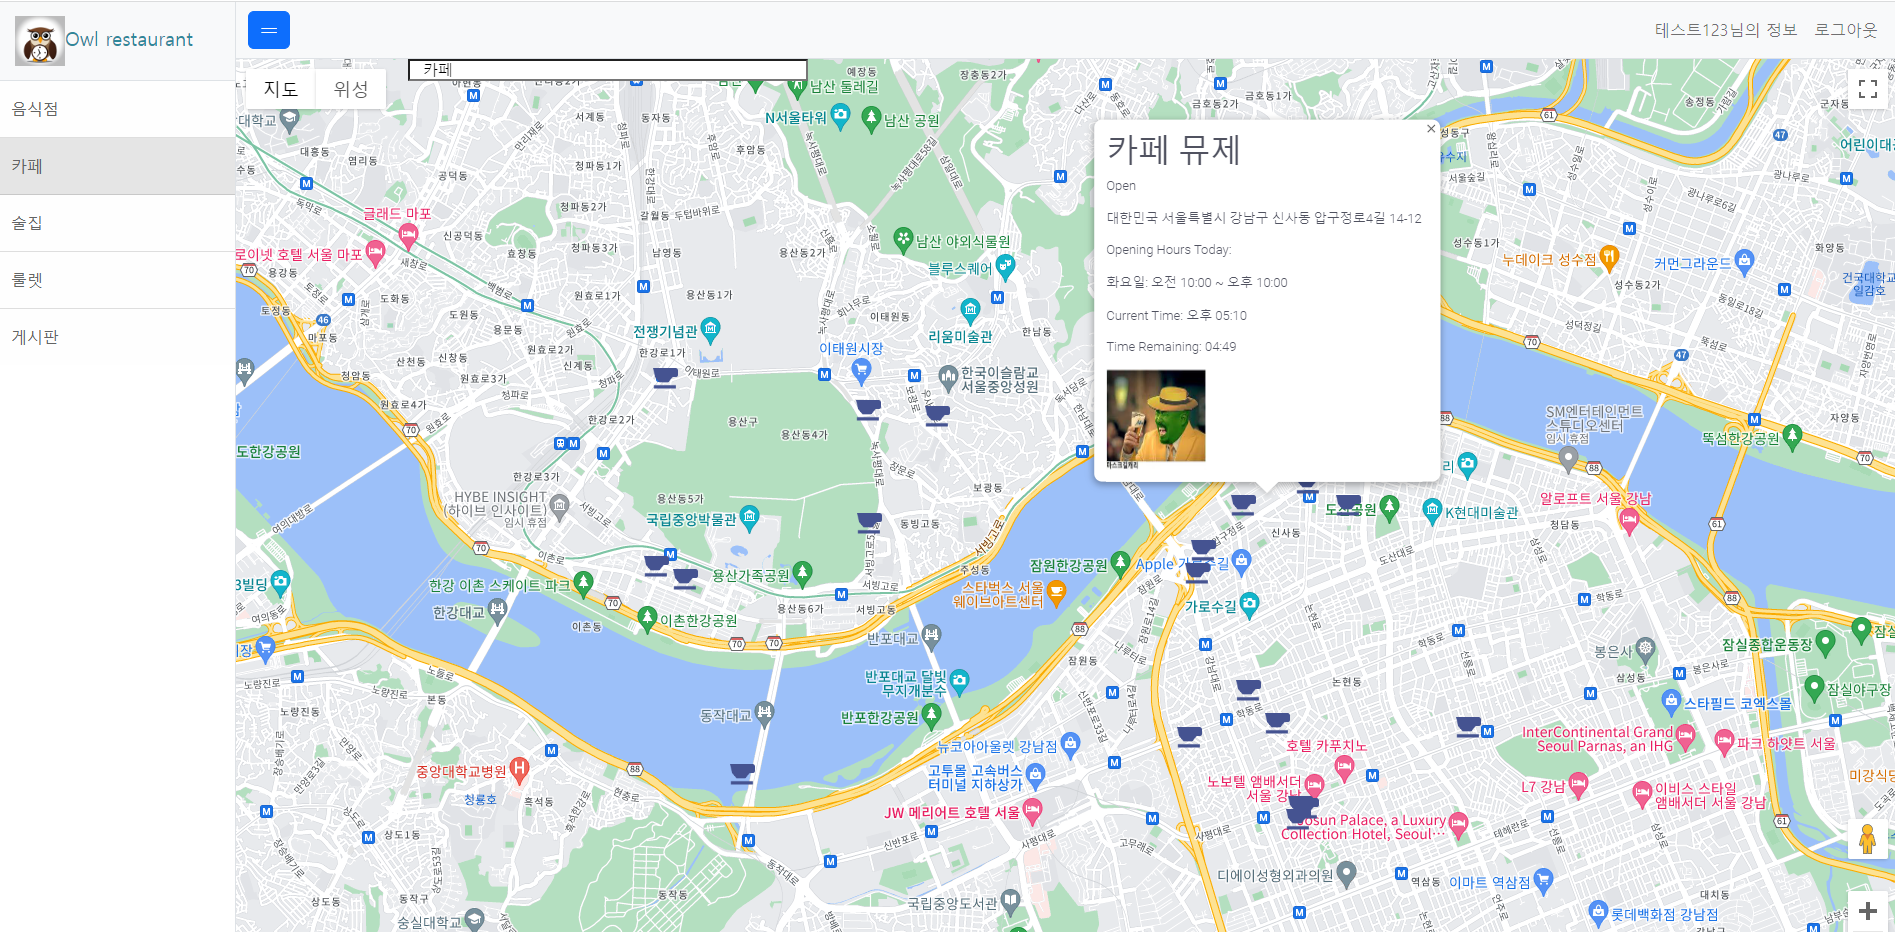Zoom in with the plus button
This screenshot has width=1895, height=932.
click(1867, 911)
